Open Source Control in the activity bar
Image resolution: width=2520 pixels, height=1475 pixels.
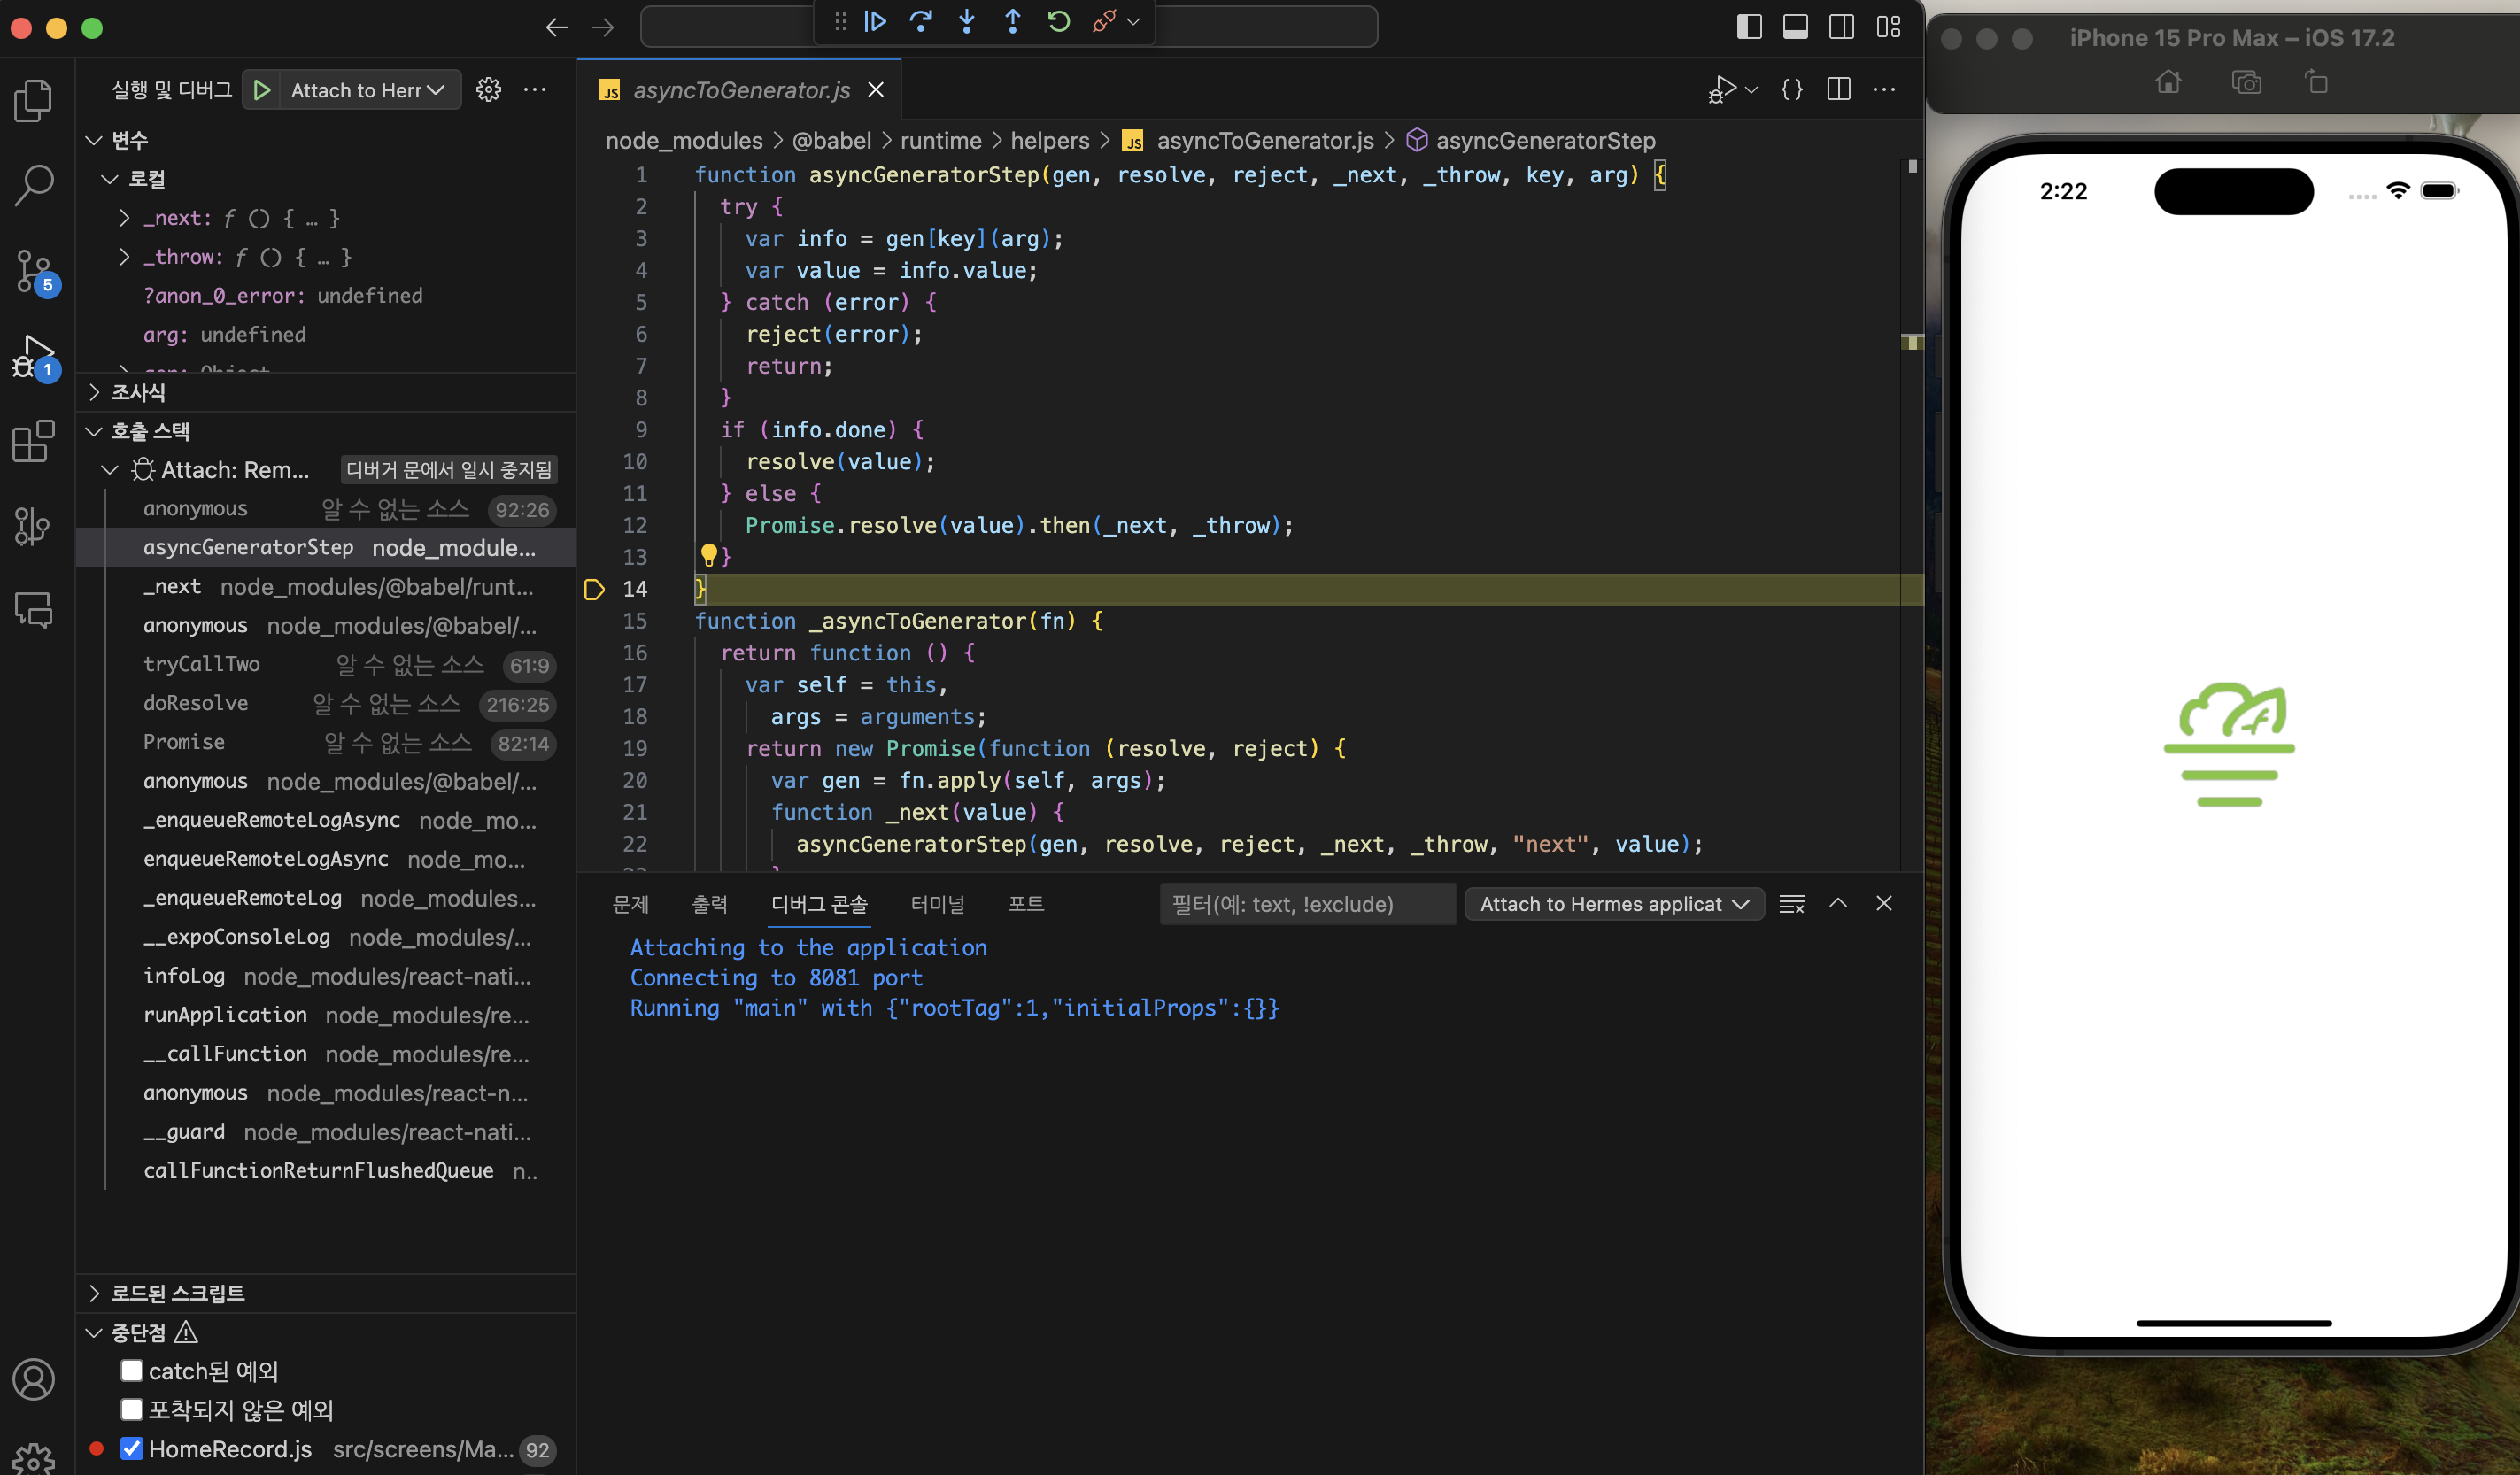[x=34, y=271]
